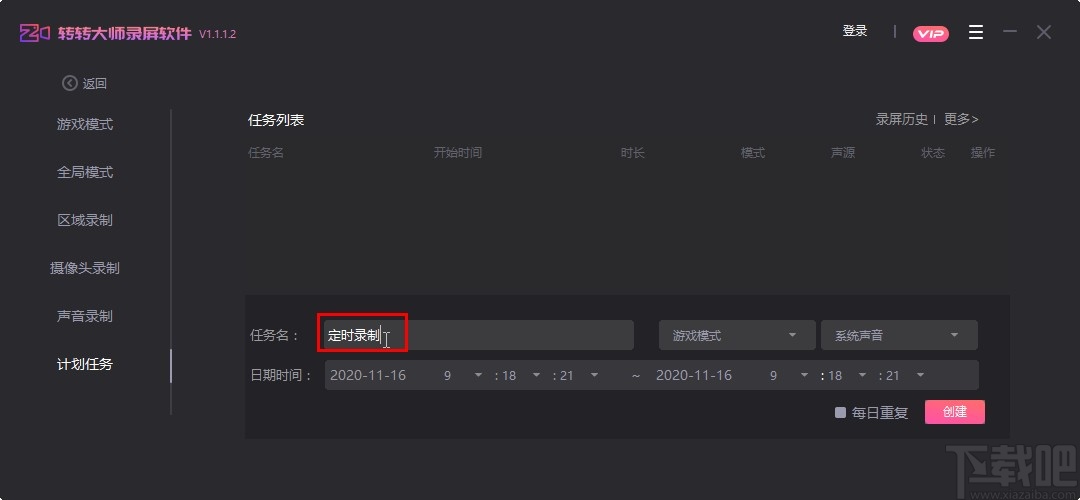Click the start date 2020-11-16 field
This screenshot has height=500, width=1080.
[368, 375]
